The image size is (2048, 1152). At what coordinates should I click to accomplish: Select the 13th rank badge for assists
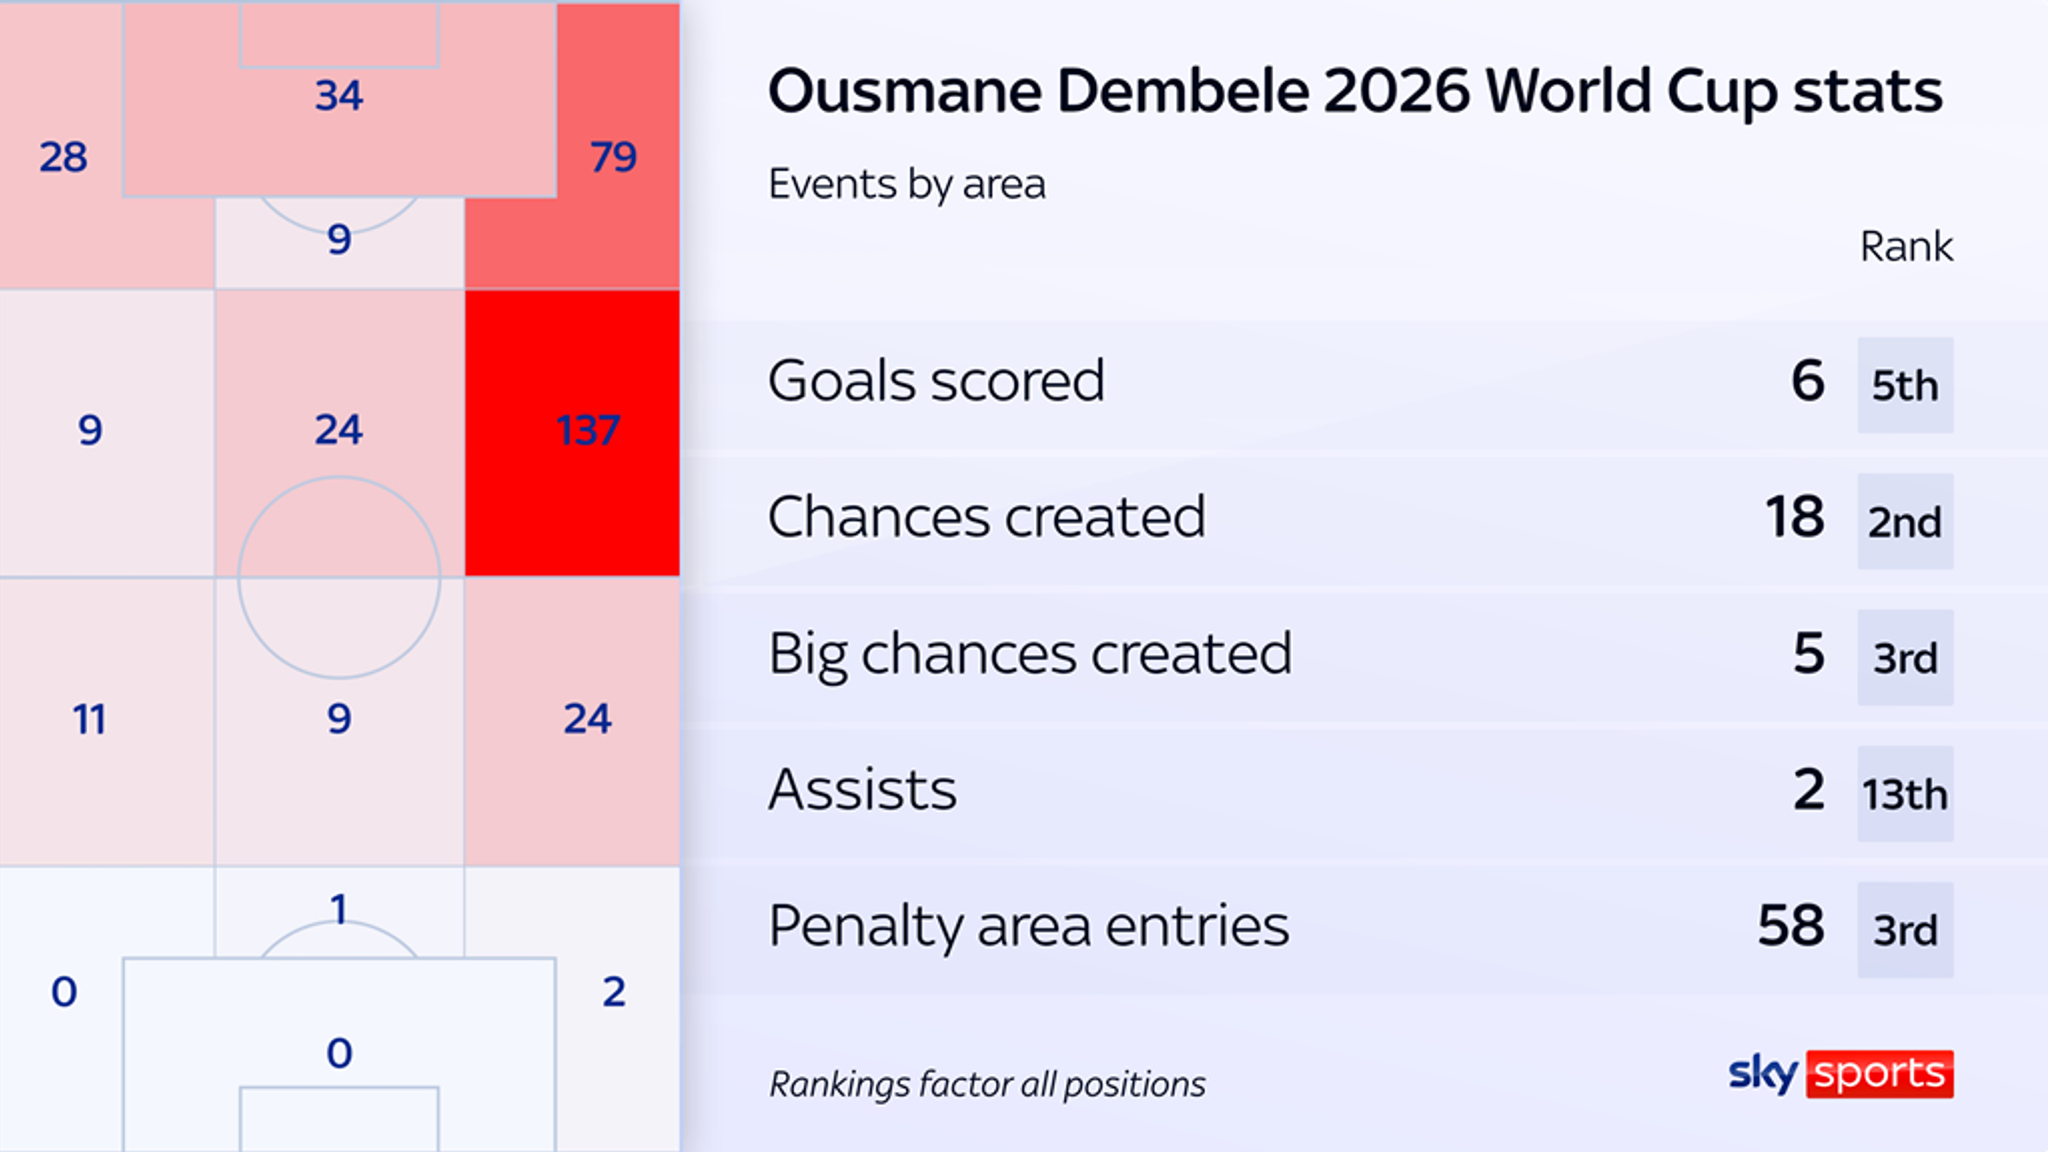click(1905, 794)
